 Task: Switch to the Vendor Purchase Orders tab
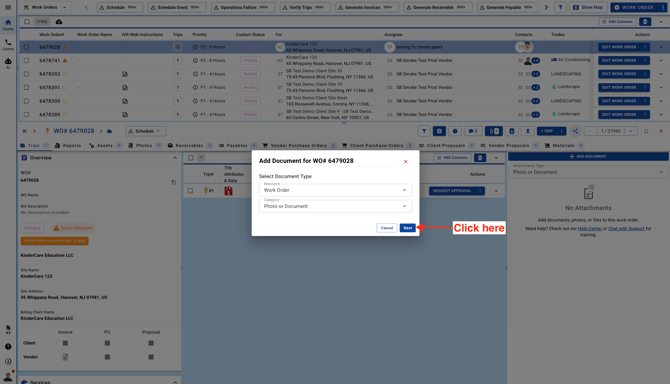[x=299, y=146]
